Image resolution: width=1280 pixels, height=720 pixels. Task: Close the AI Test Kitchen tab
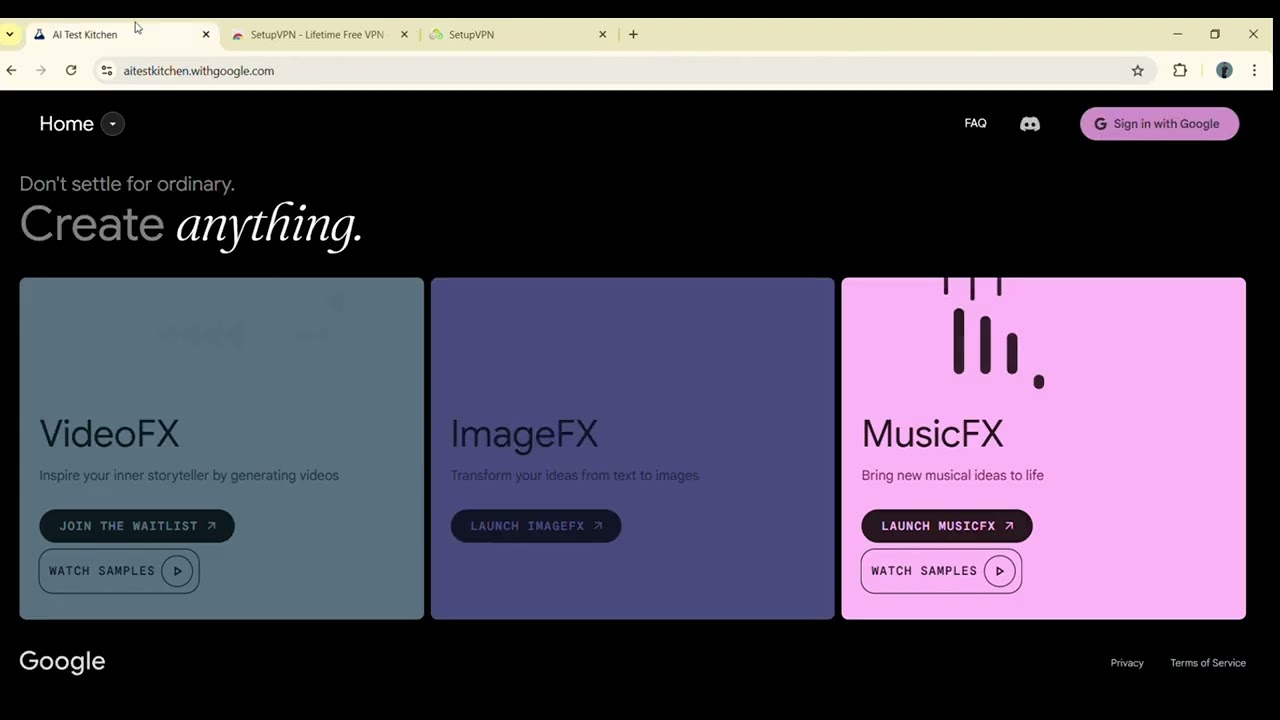[206, 34]
